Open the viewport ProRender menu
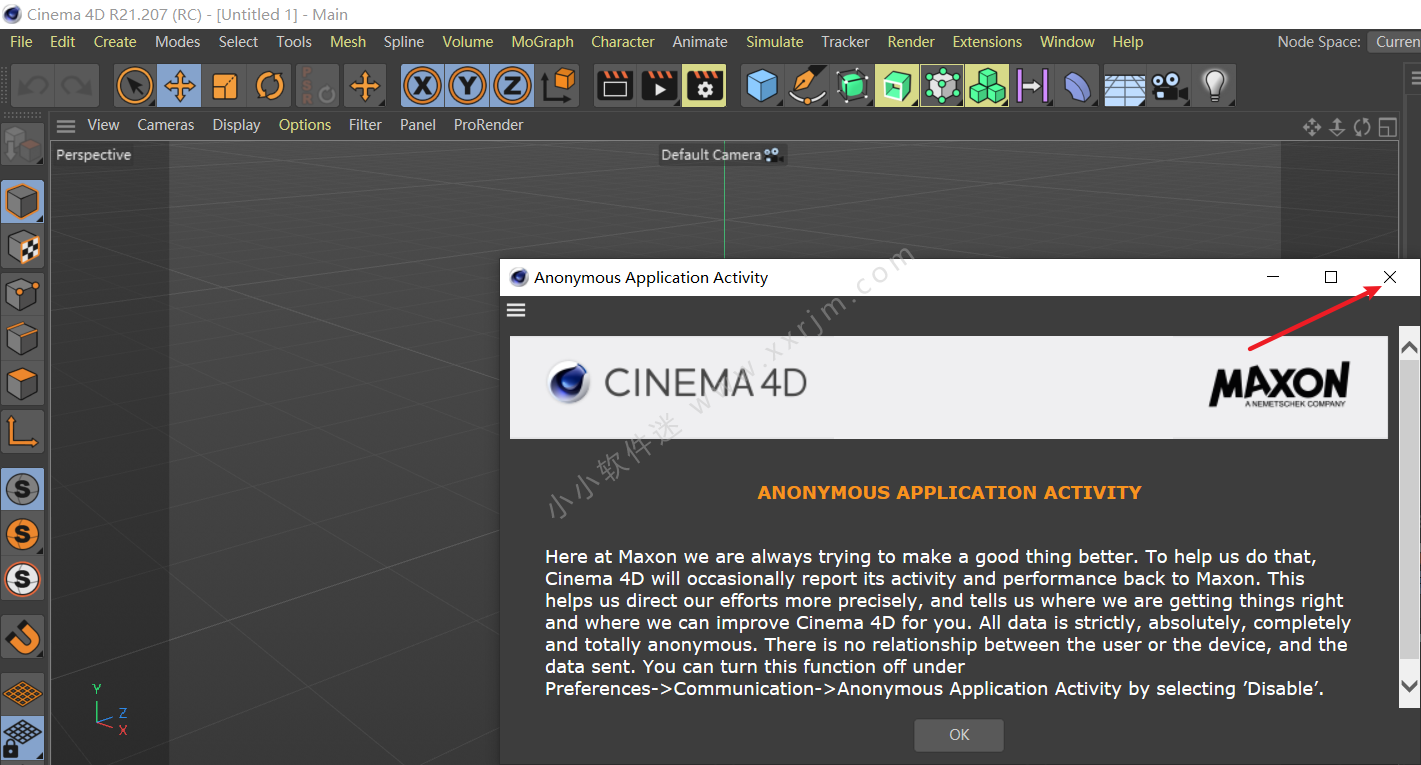This screenshot has height=765, width=1421. [488, 125]
